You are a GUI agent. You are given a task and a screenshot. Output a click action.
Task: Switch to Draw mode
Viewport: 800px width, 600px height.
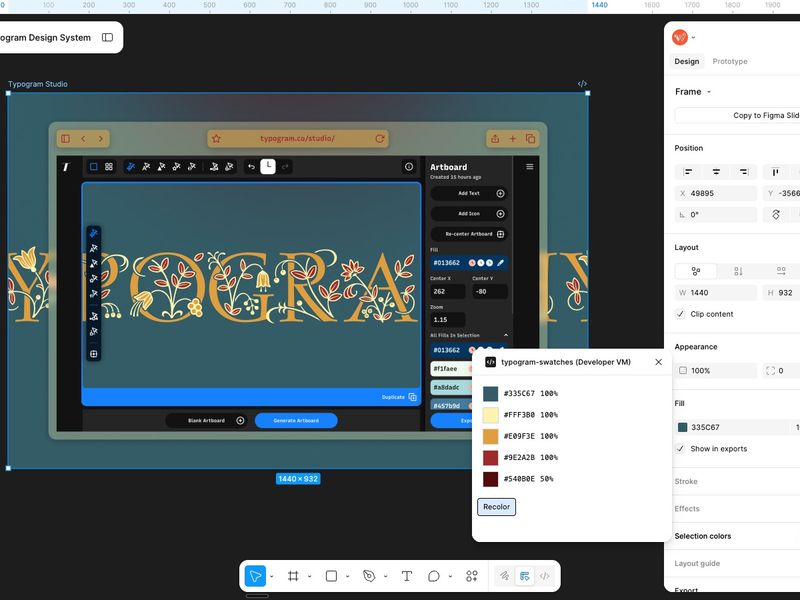coord(504,576)
